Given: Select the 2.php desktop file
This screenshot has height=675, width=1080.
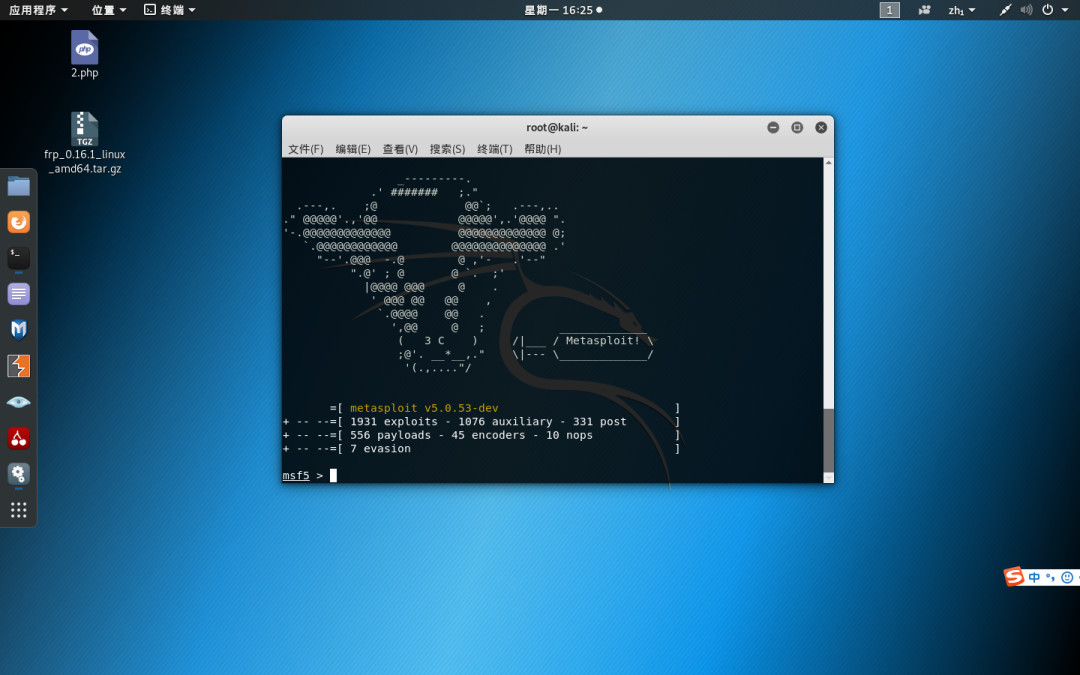Looking at the screenshot, I should point(85,54).
